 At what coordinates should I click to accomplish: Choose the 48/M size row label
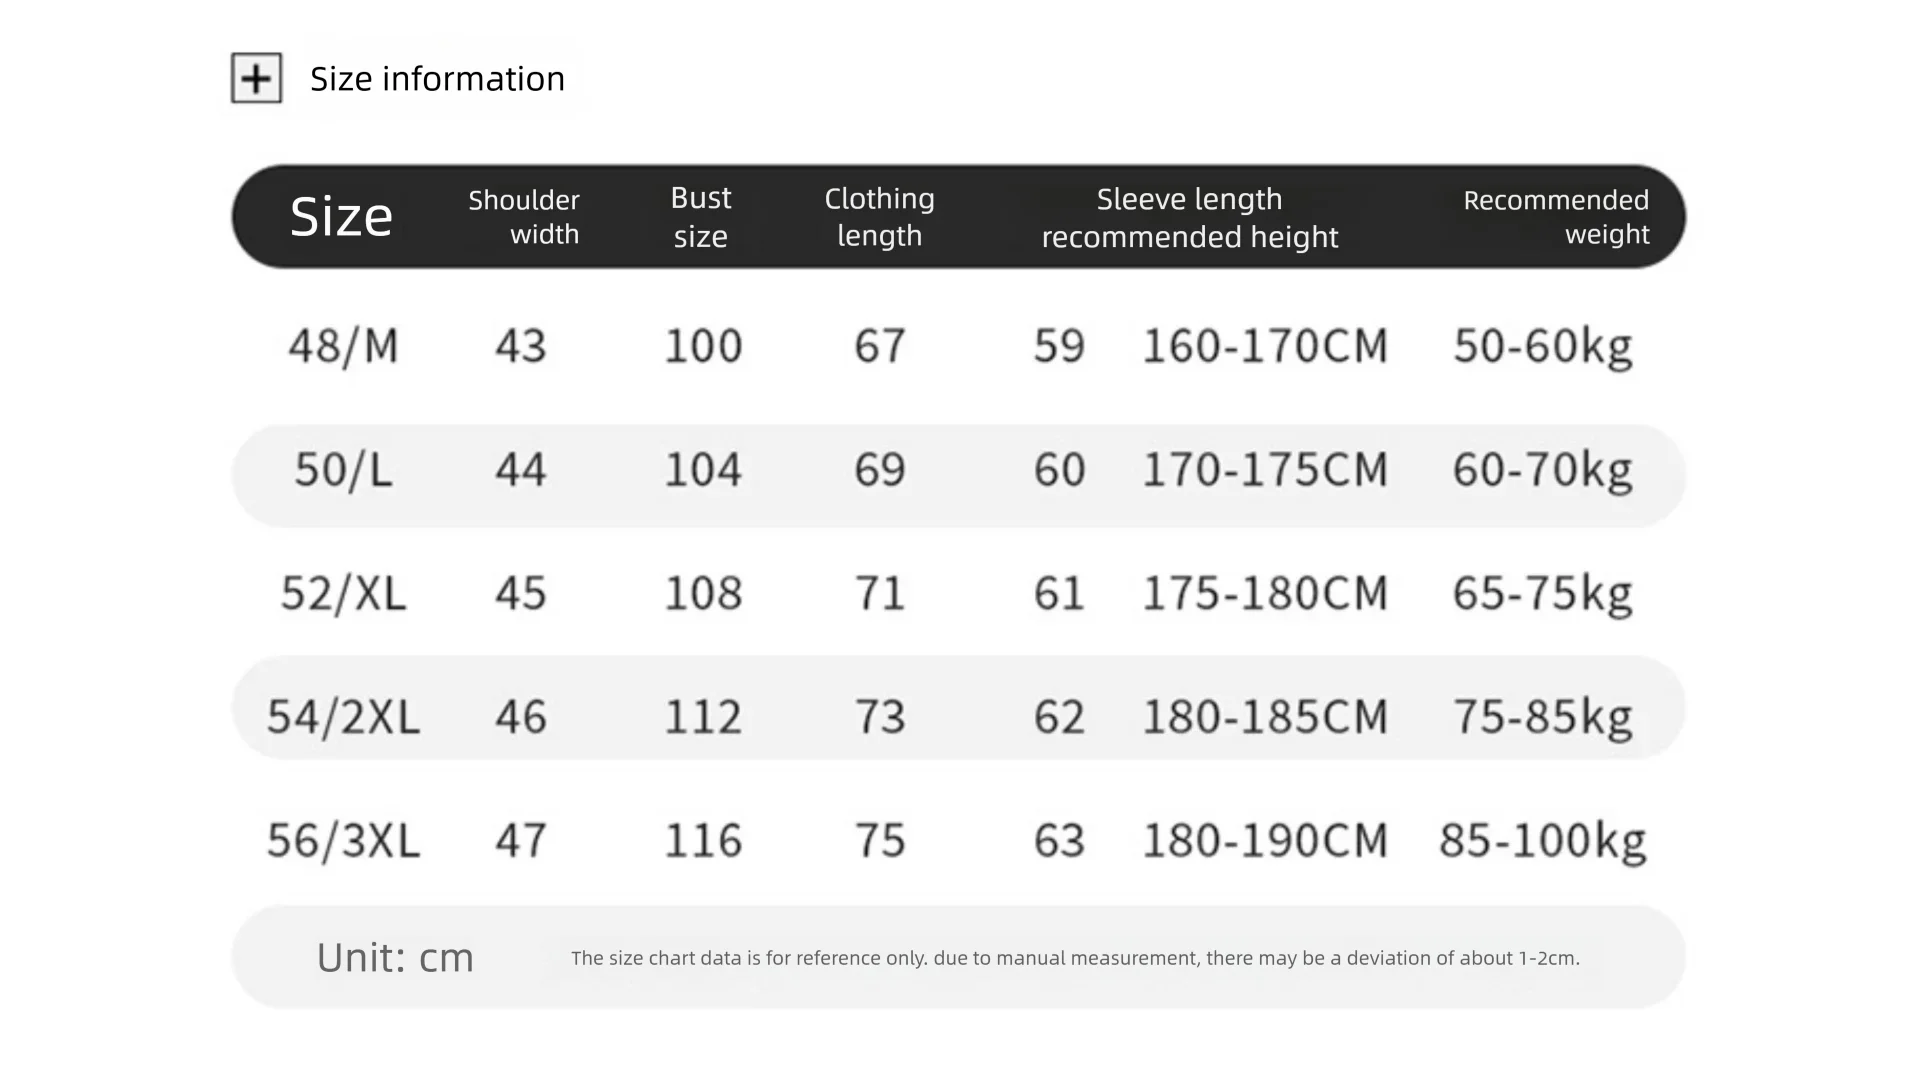pos(343,346)
